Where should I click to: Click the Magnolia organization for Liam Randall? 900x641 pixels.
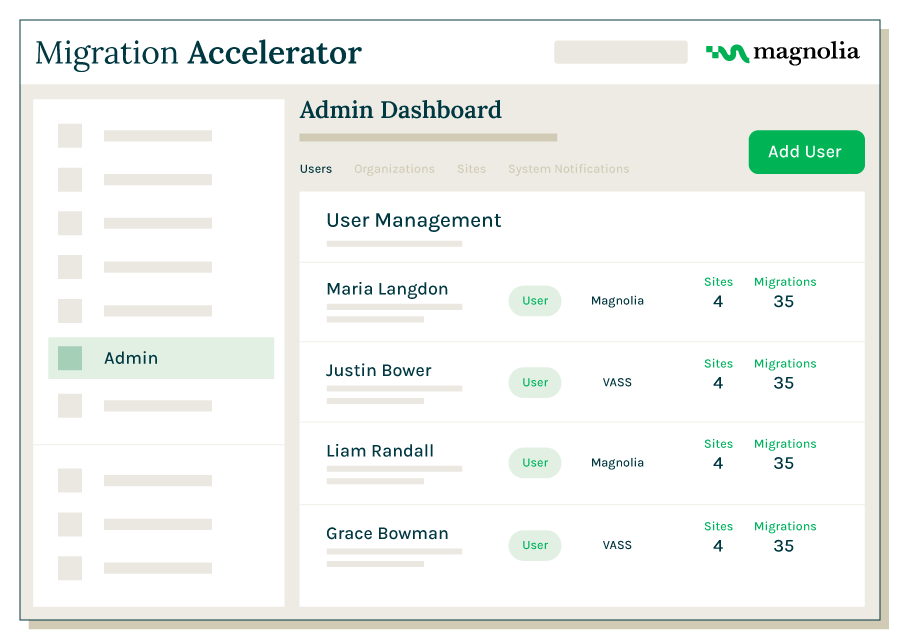617,463
